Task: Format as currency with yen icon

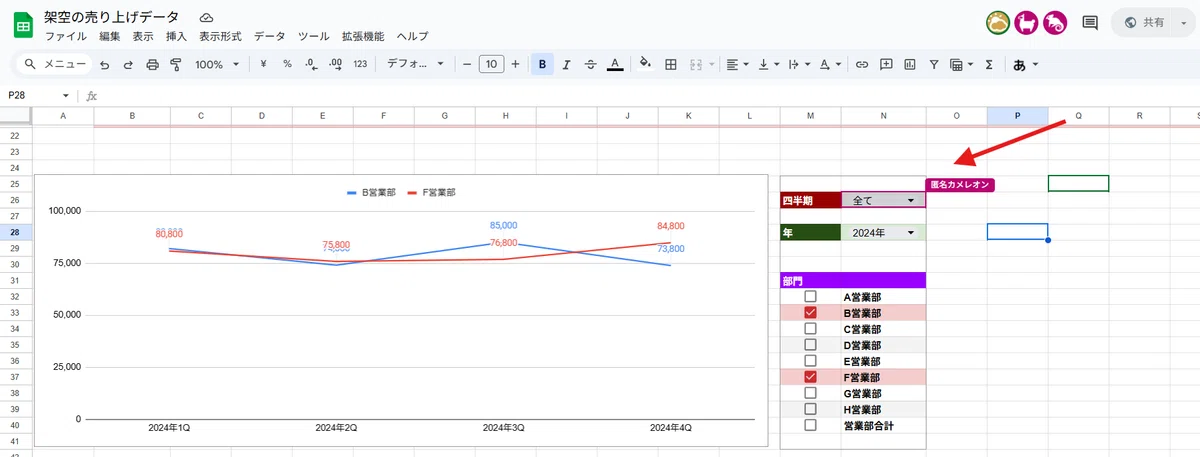Action: tap(263, 64)
